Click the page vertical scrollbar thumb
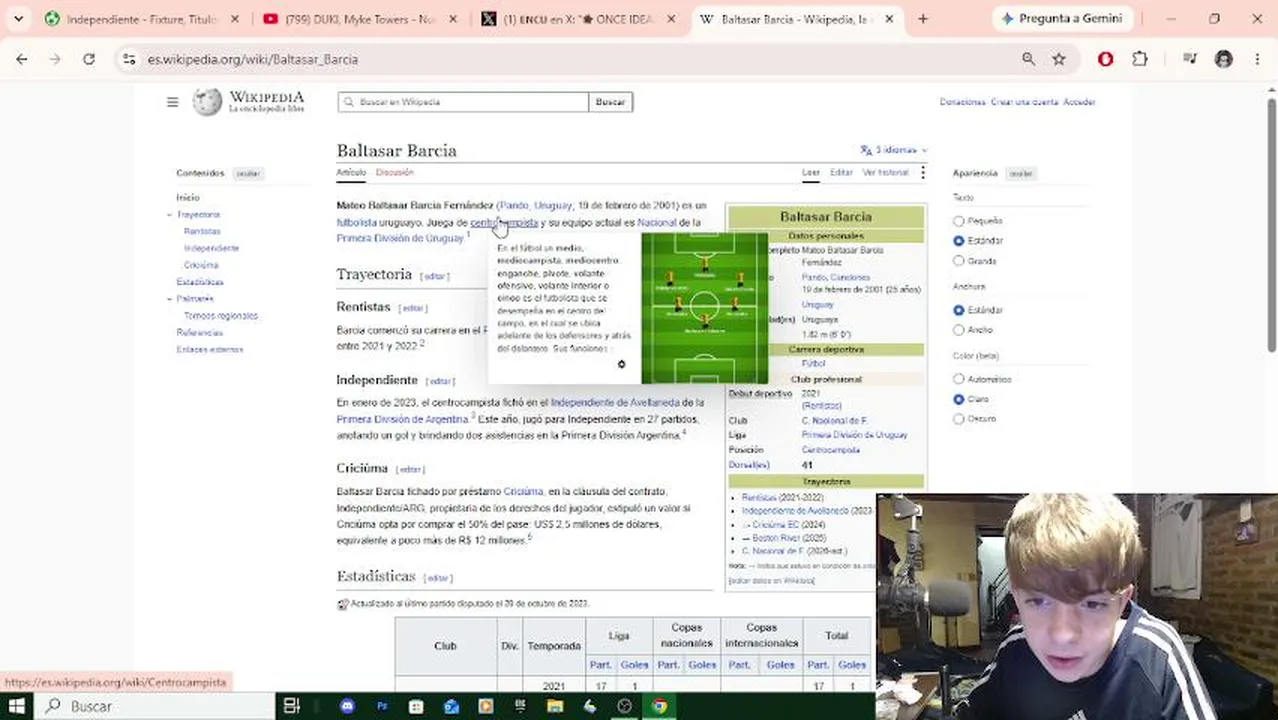1278x720 pixels. point(1271,225)
